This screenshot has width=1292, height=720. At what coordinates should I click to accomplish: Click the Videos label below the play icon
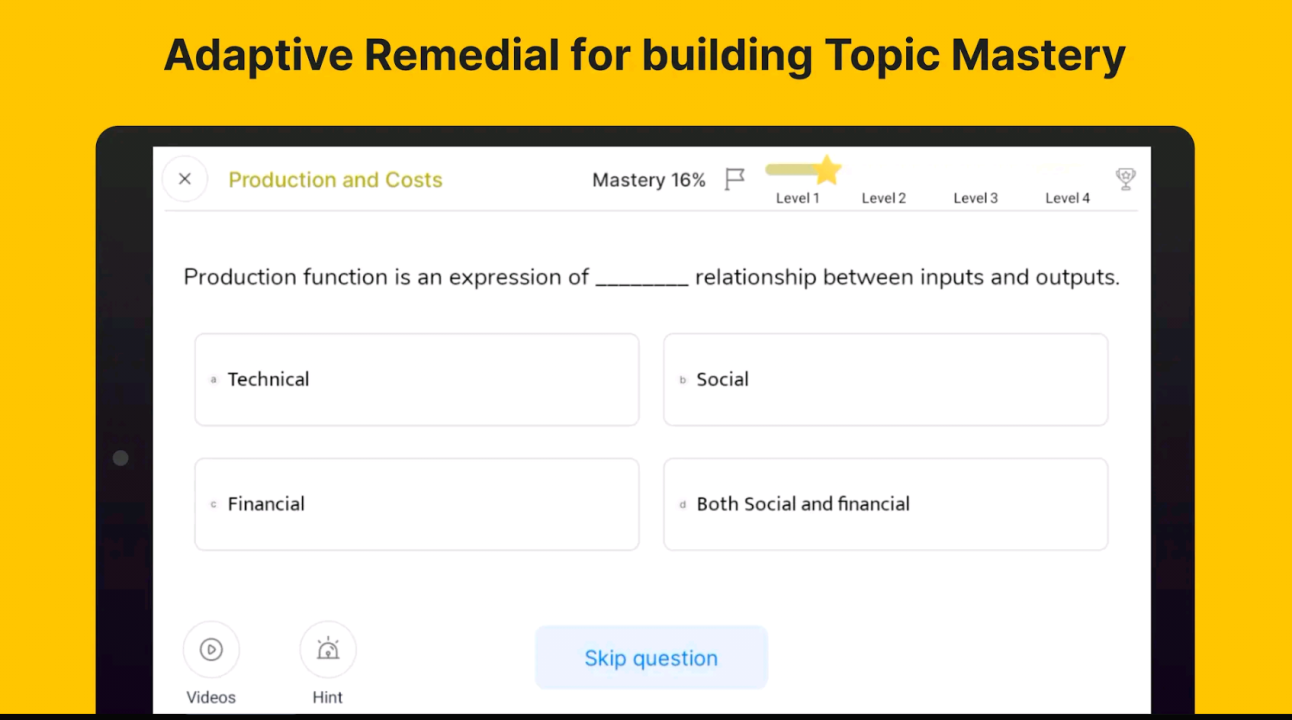(211, 697)
